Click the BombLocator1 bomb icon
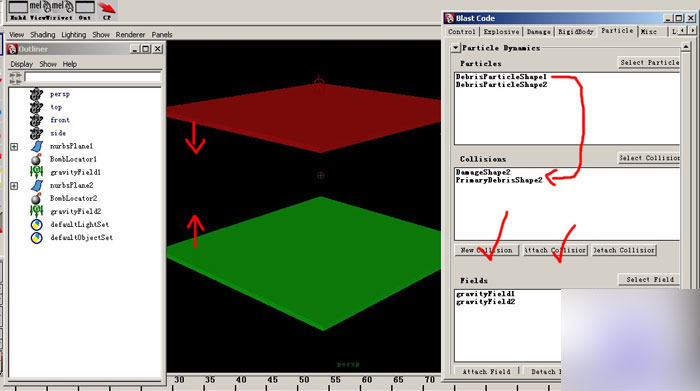The width and height of the screenshot is (700, 391). click(37, 159)
